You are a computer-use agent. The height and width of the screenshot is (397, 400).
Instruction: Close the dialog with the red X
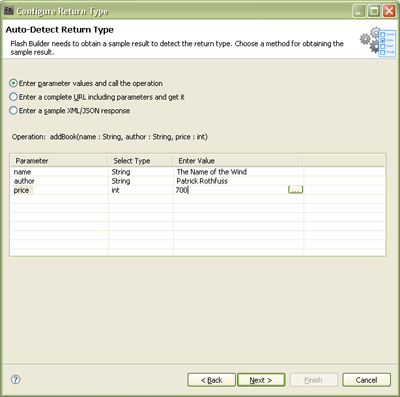389,11
